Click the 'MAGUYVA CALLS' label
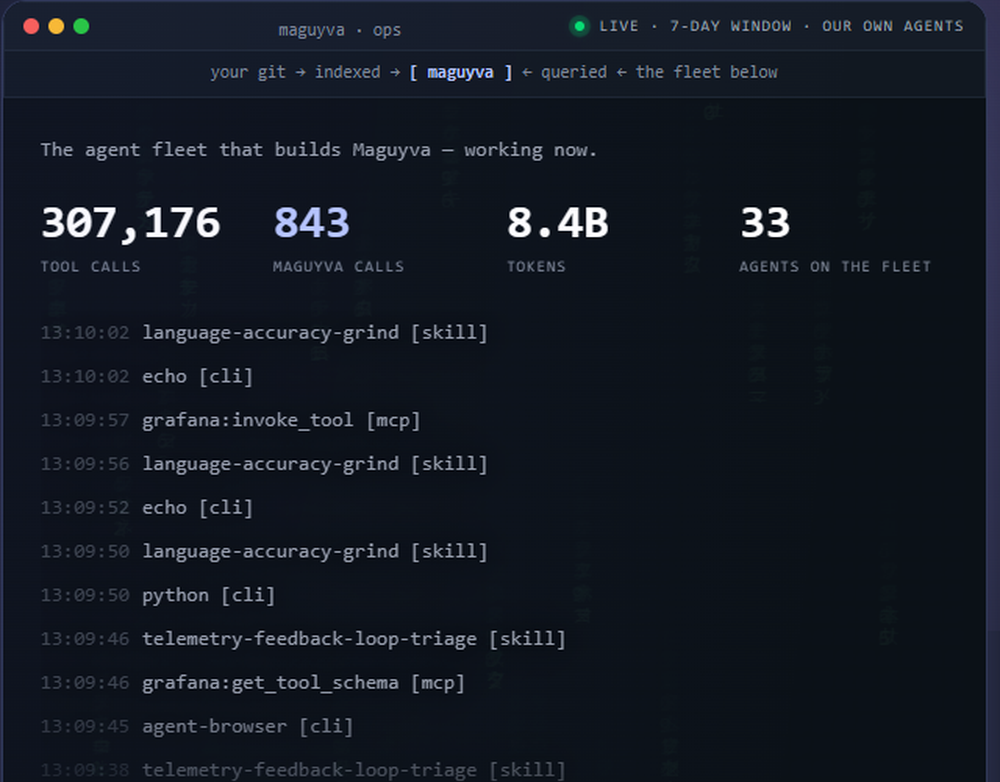Image resolution: width=1000 pixels, height=782 pixels. [339, 267]
